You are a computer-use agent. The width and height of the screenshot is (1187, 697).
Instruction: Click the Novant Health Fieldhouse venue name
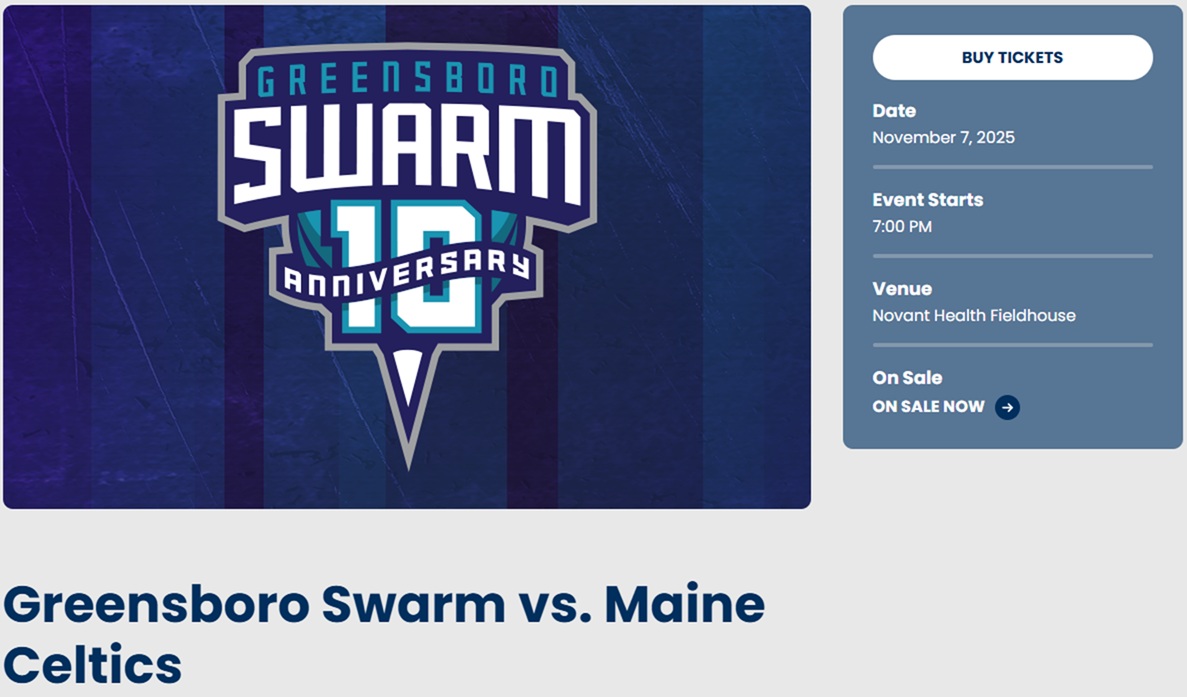(x=974, y=316)
